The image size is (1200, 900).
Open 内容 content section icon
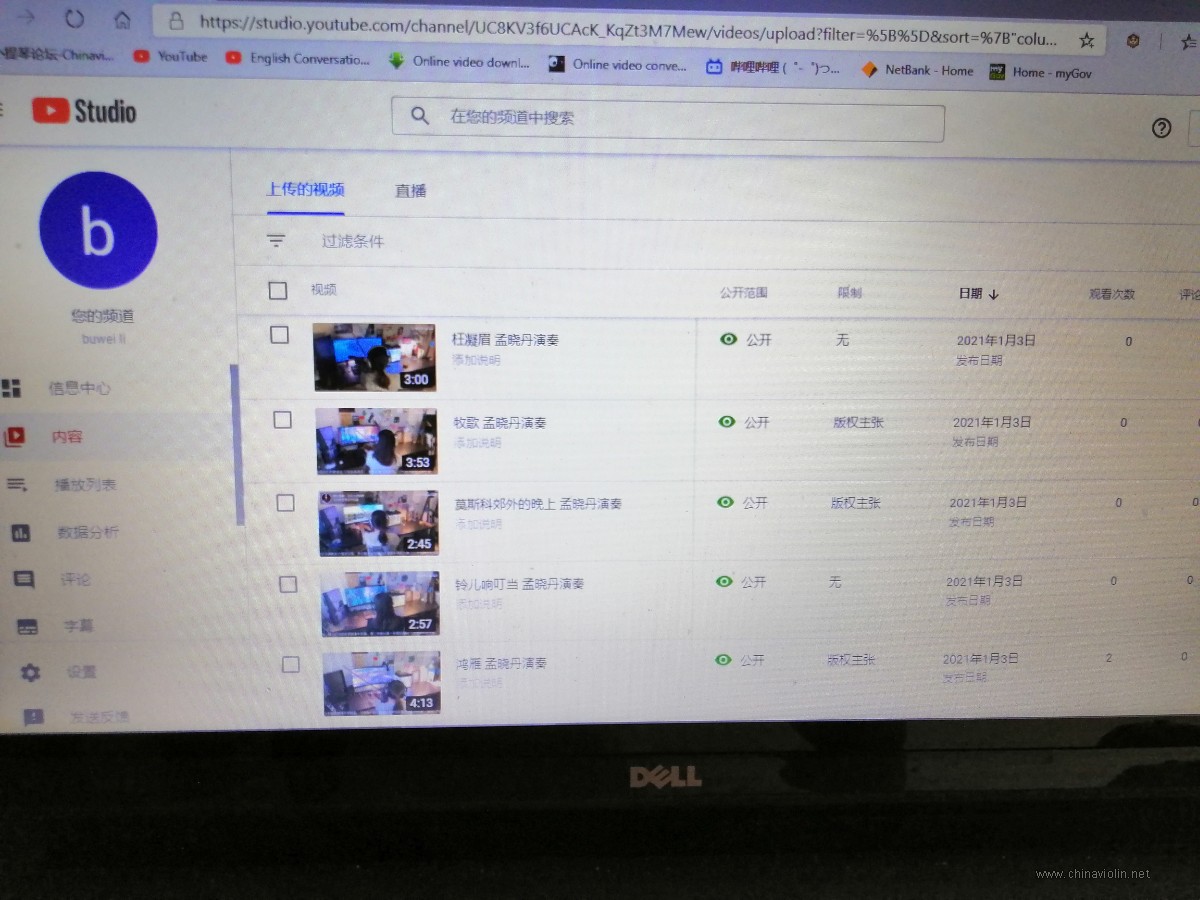point(14,436)
